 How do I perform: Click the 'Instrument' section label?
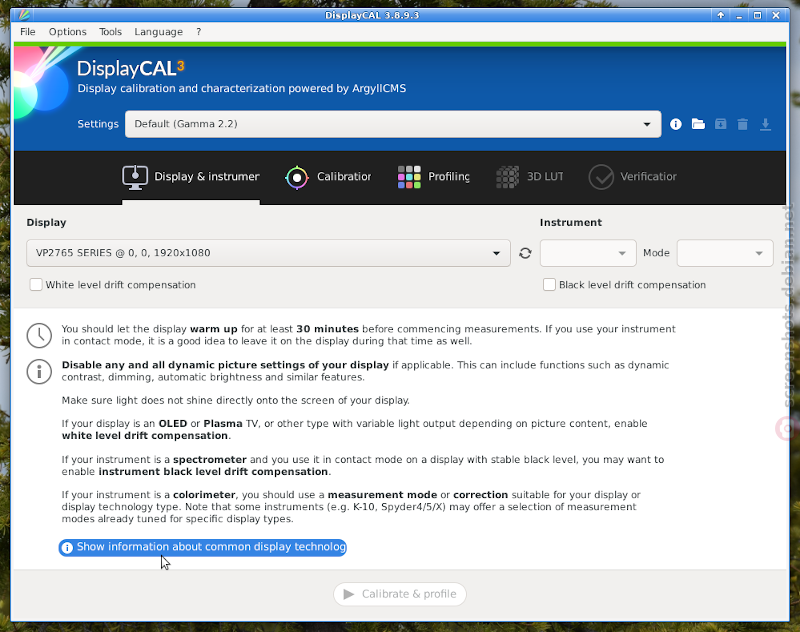[x=571, y=222]
